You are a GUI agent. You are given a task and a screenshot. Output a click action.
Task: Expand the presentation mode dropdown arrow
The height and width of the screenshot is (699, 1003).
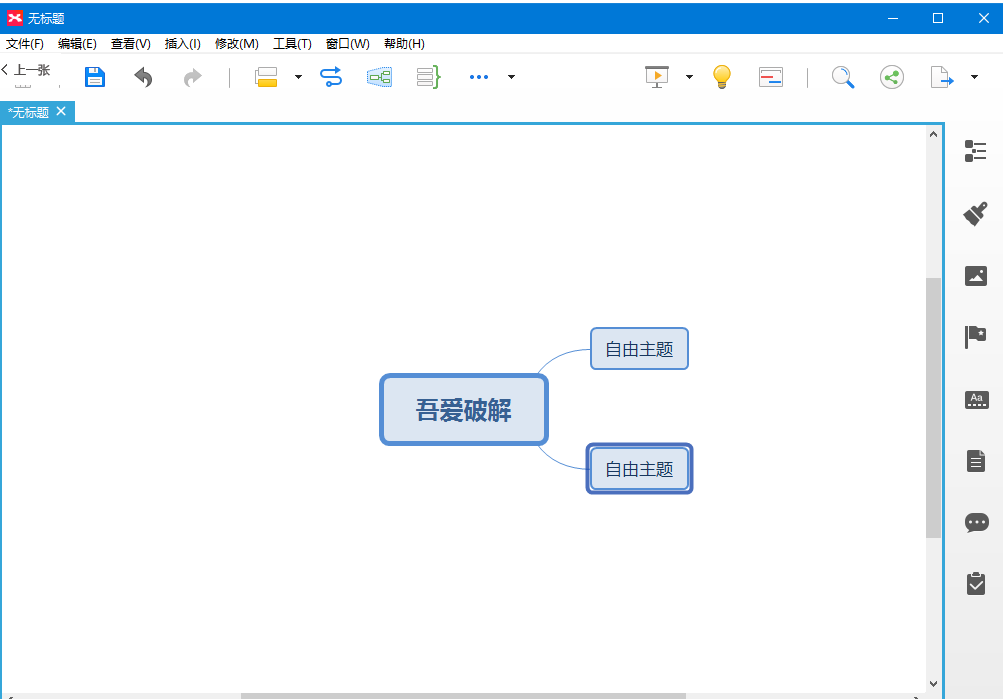[689, 77]
